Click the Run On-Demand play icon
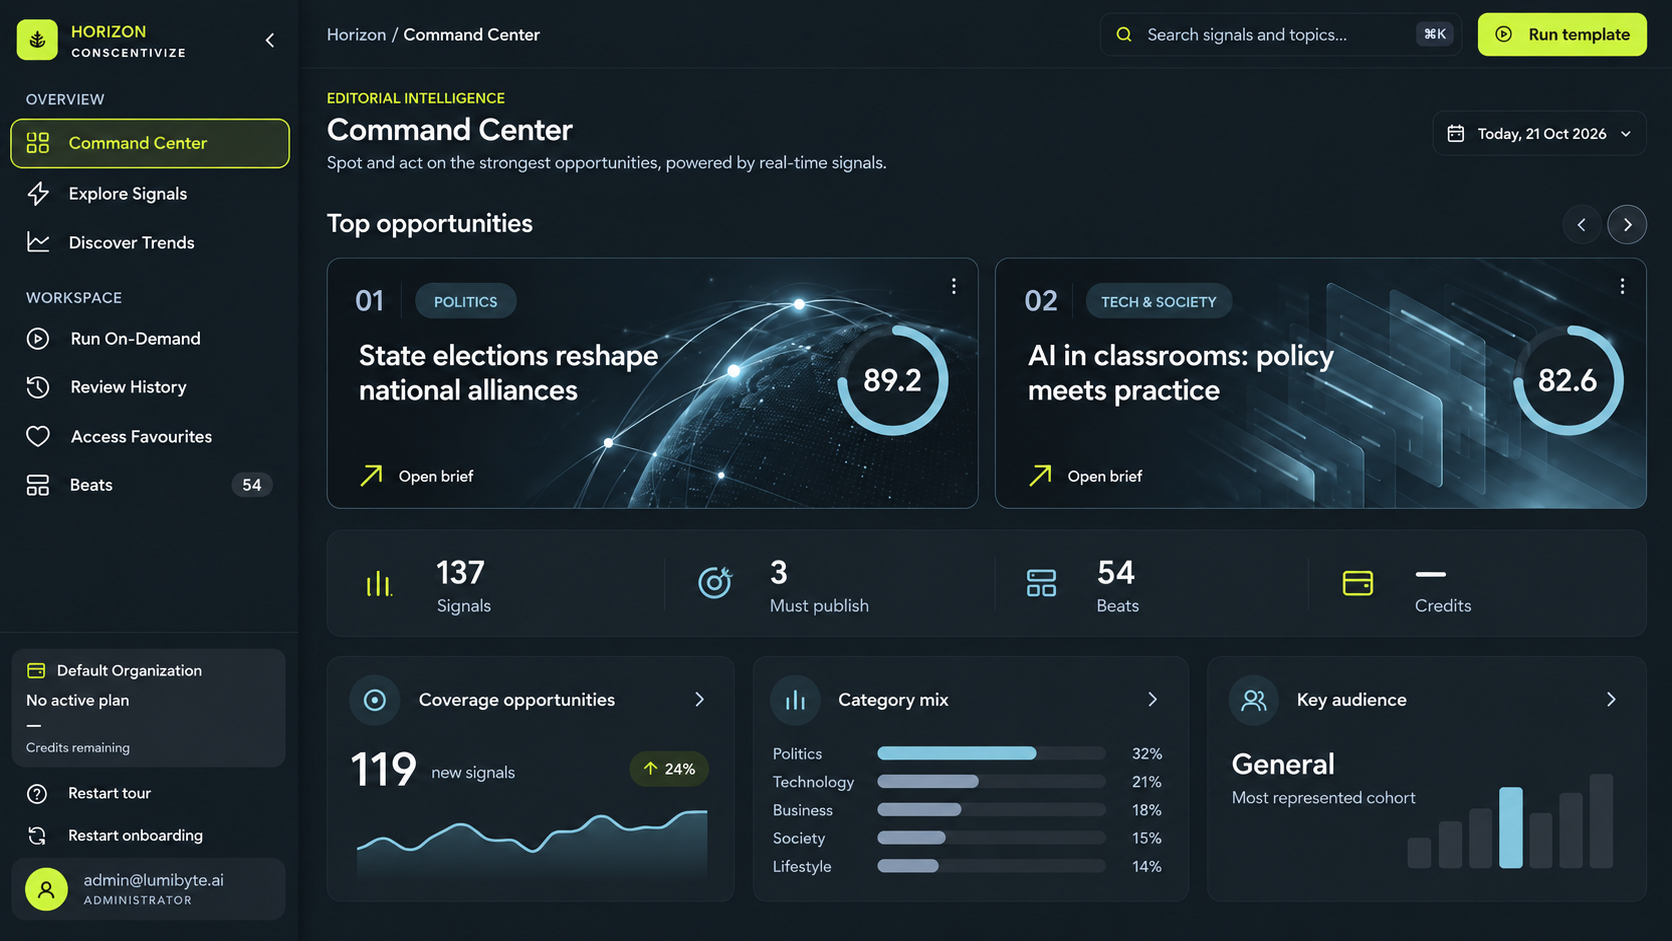1672x941 pixels. [x=38, y=339]
